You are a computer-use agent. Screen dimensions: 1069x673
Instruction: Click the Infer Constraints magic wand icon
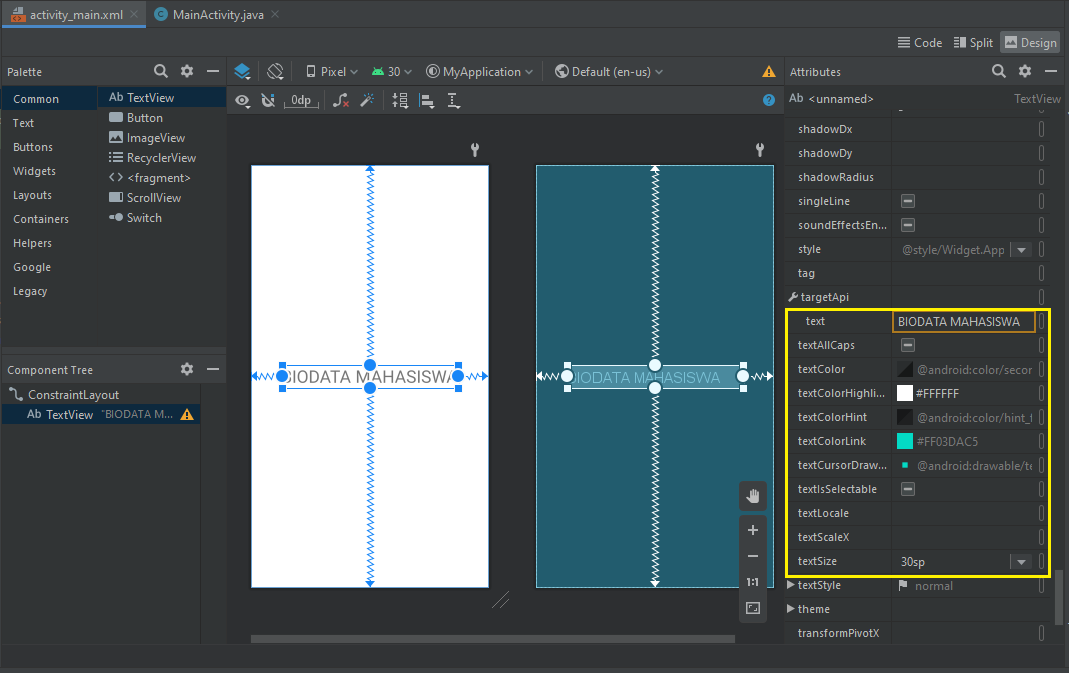368,100
